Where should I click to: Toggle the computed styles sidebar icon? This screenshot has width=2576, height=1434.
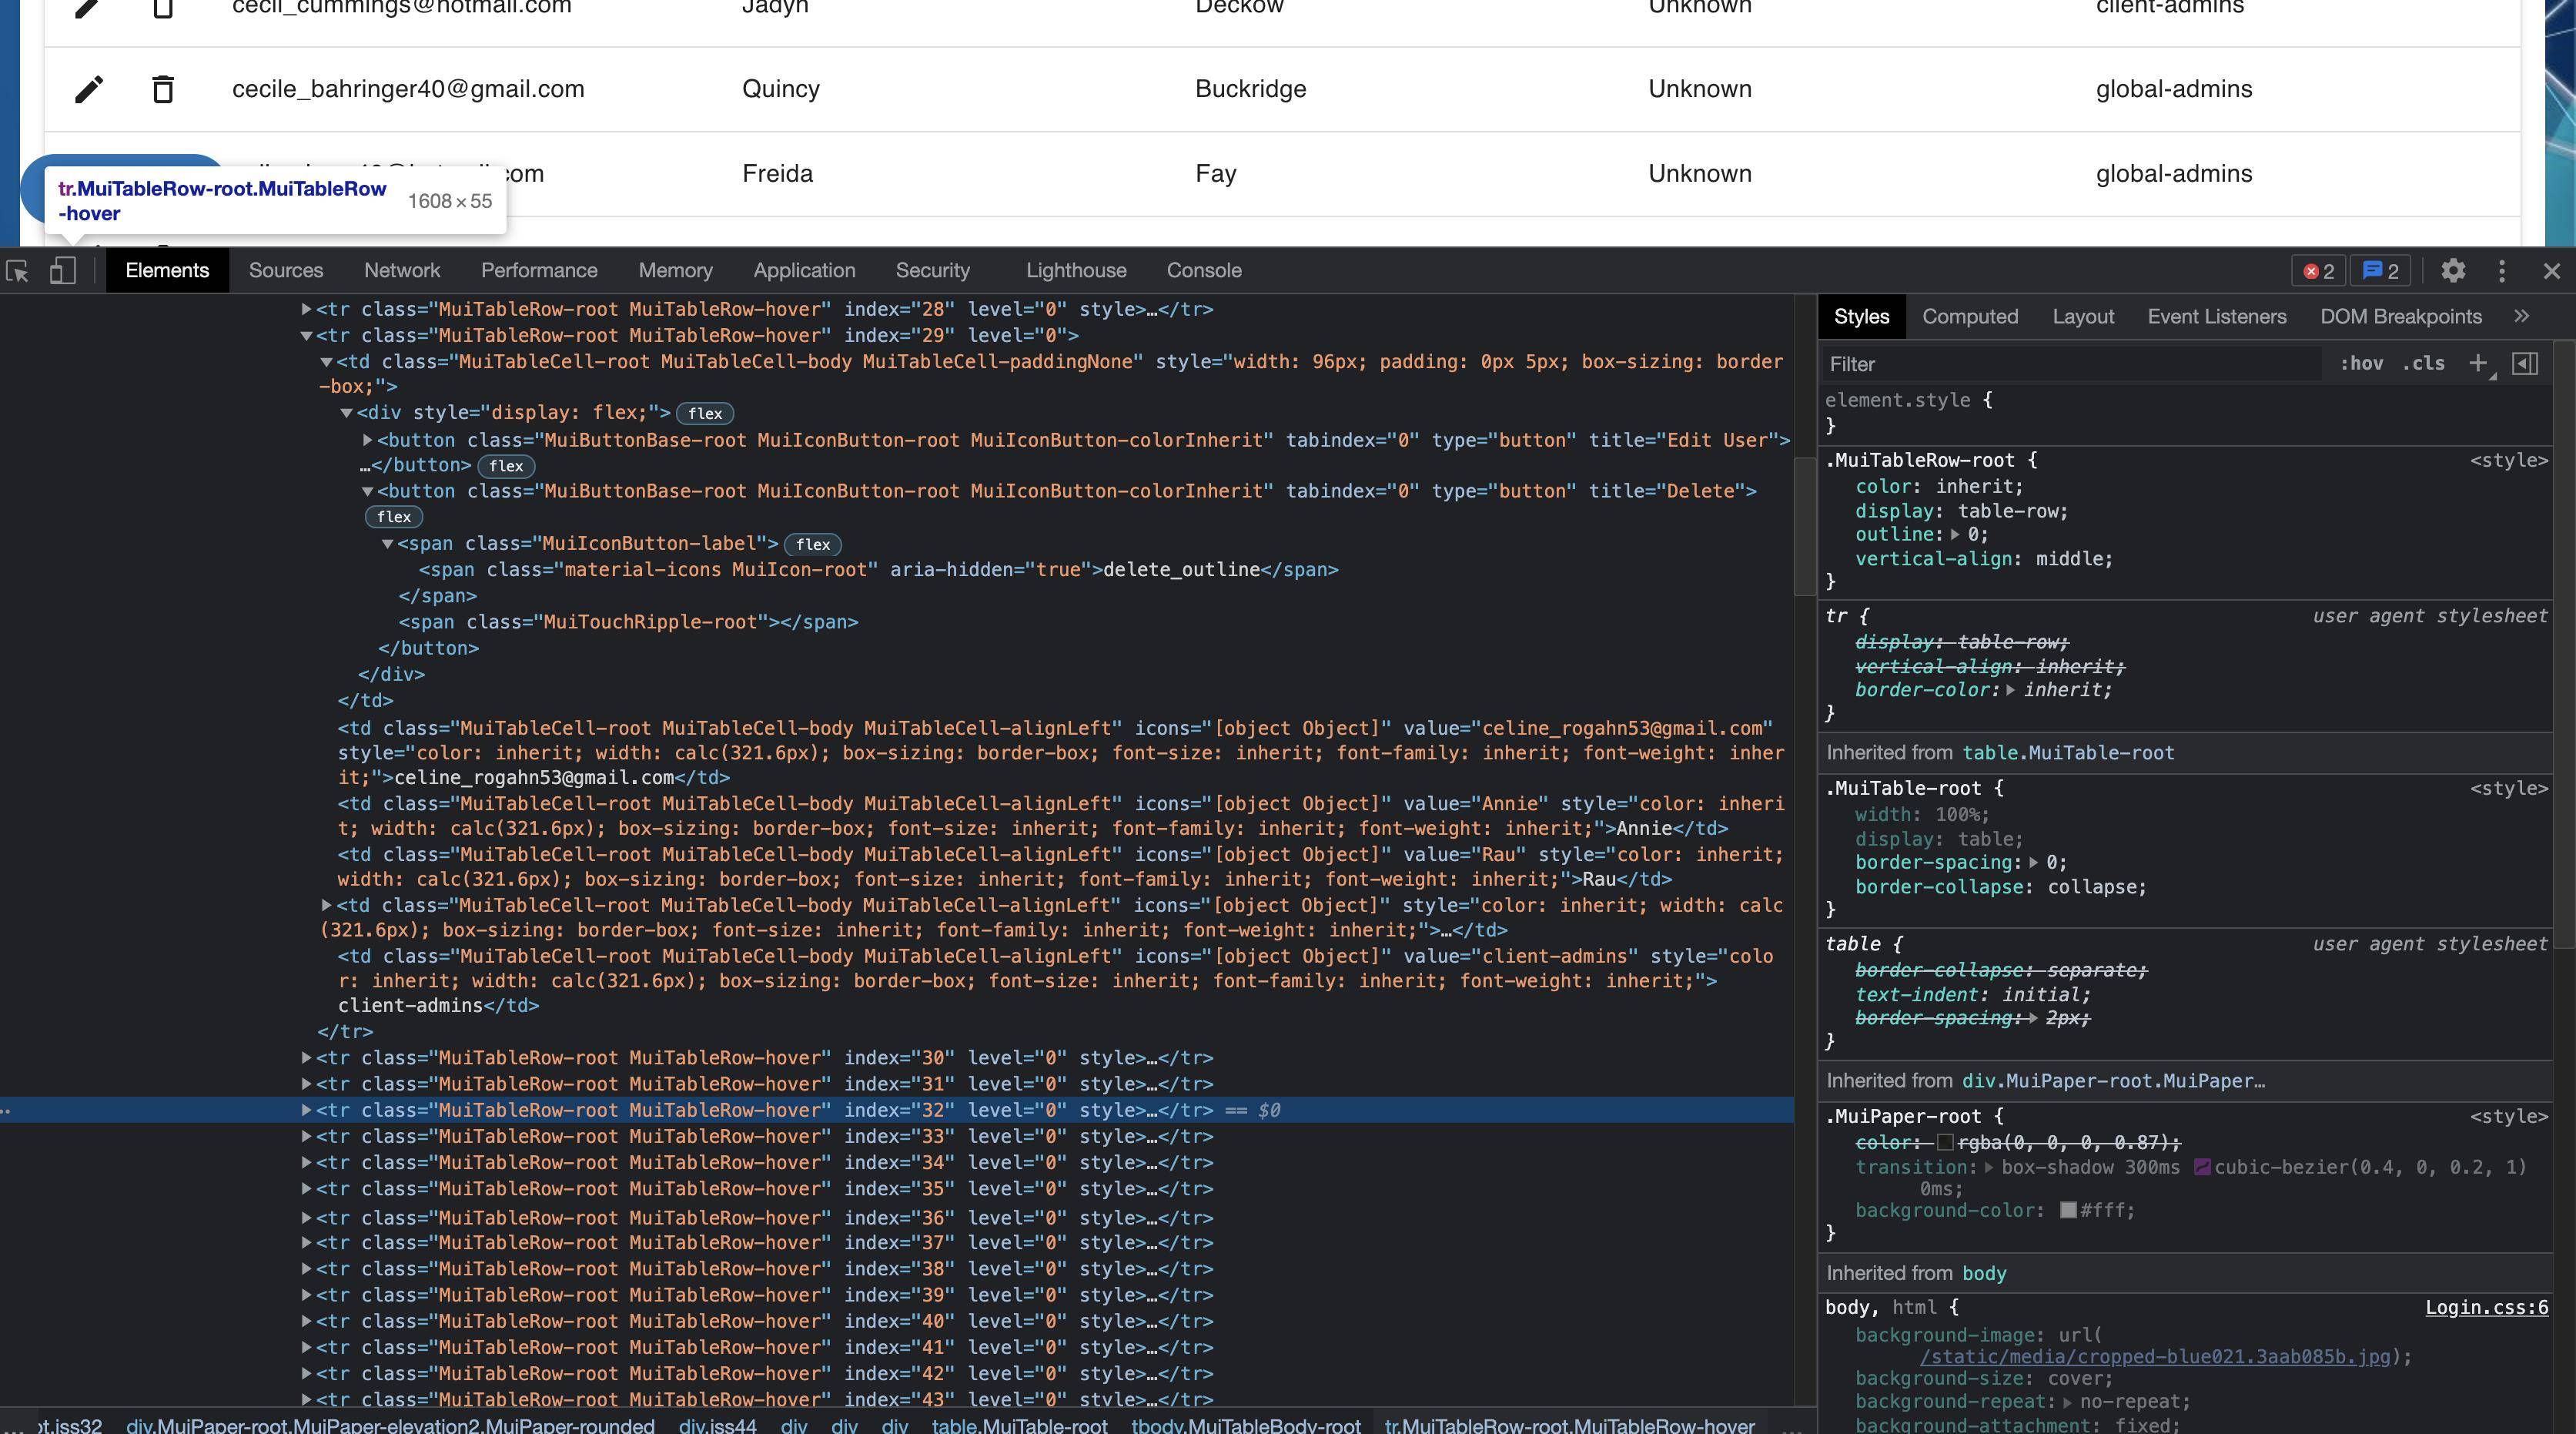(2525, 364)
